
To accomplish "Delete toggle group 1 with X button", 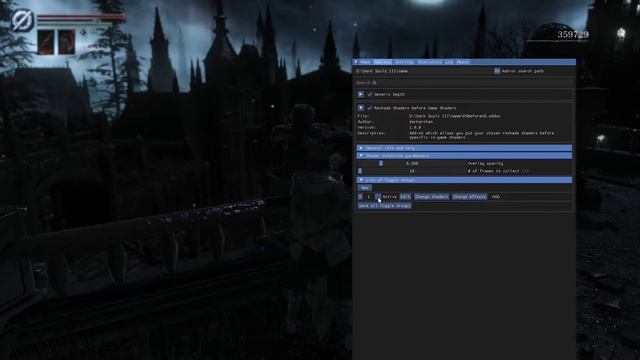I will 360,197.
